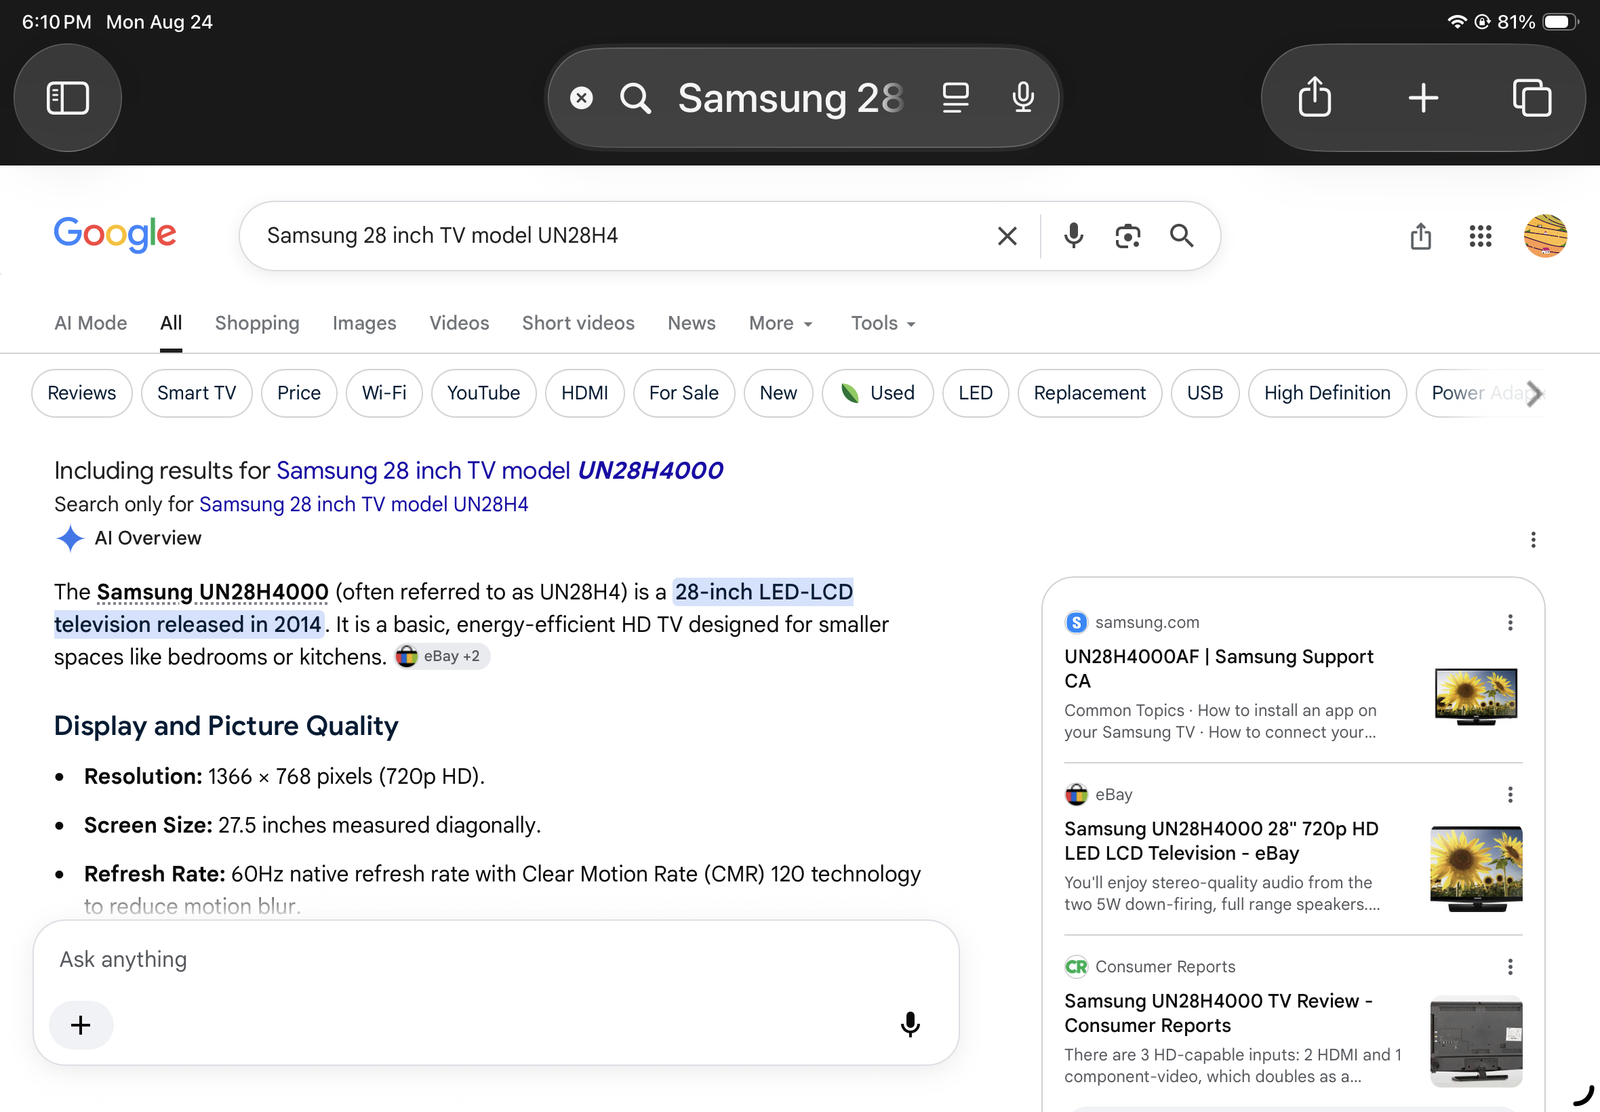The image size is (1600, 1112).
Task: Tap the Safari address bar magnifier icon
Action: point(635,98)
